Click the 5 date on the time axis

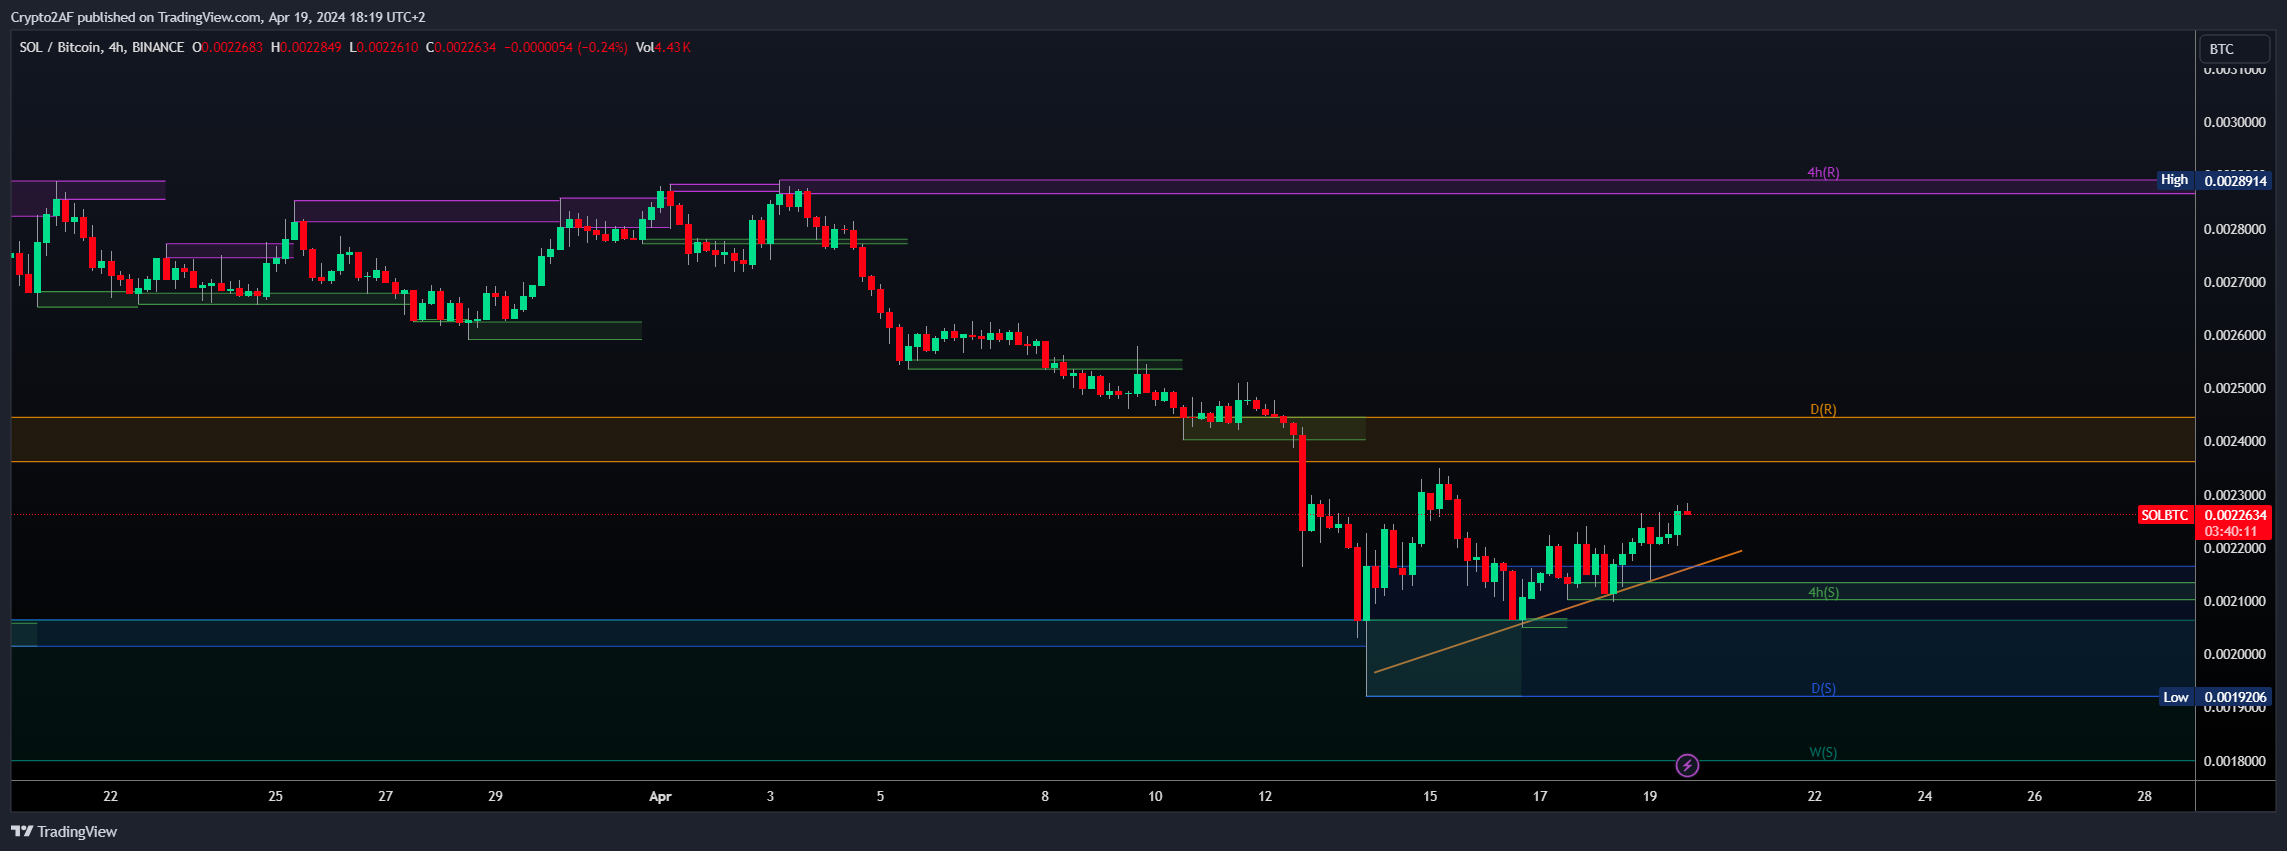pos(880,796)
